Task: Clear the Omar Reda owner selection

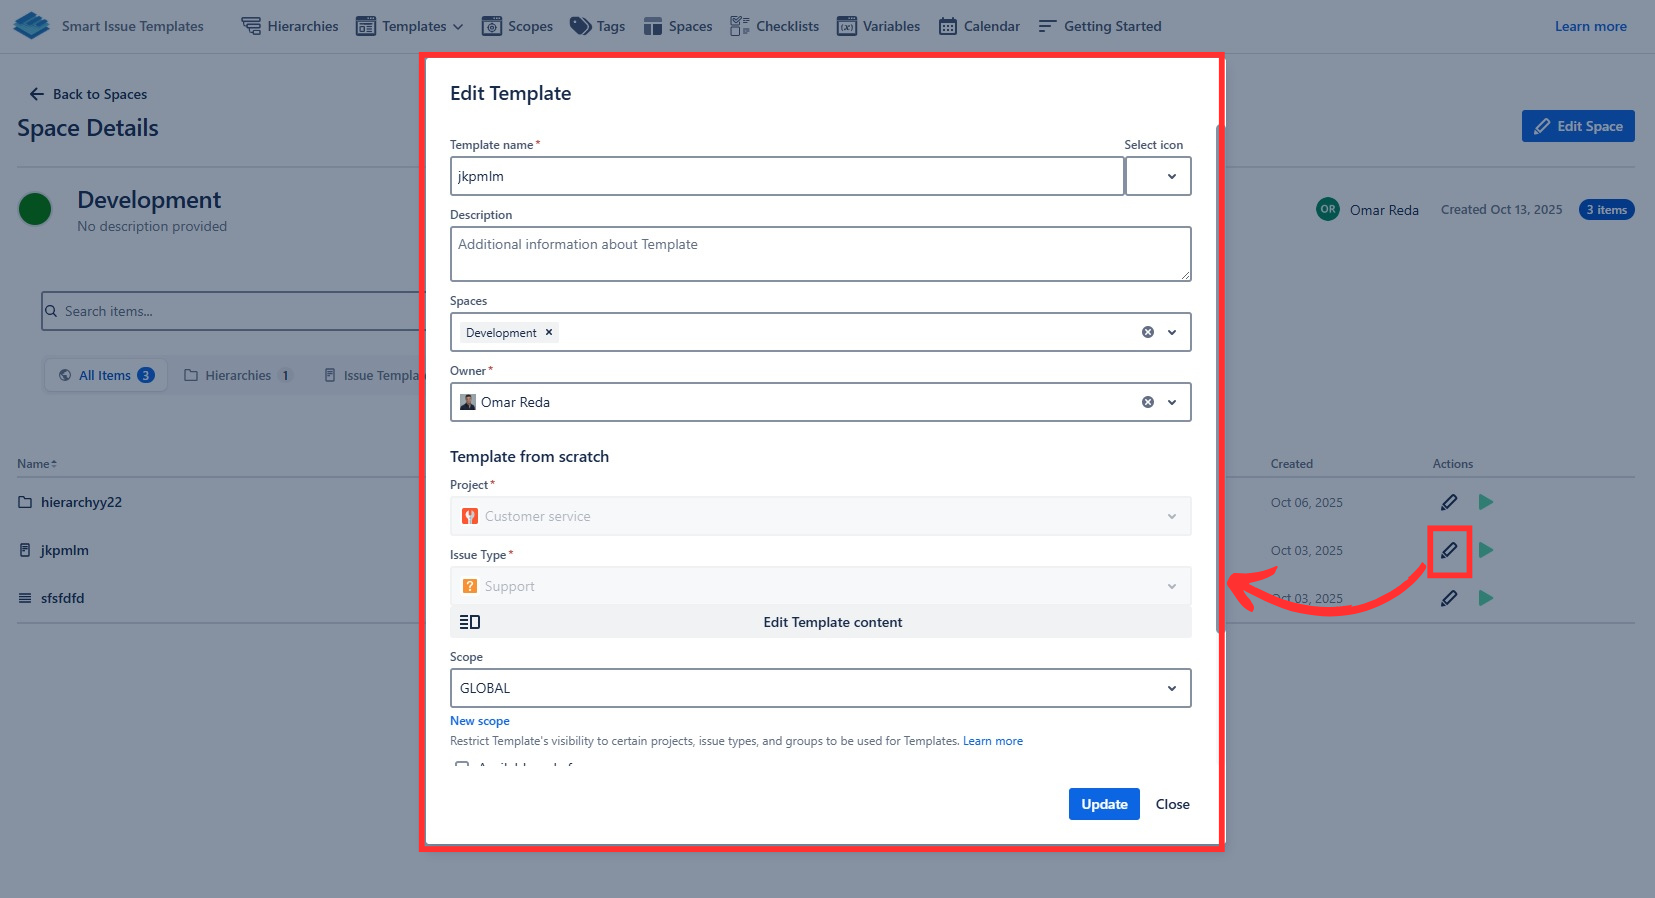Action: 1147,402
